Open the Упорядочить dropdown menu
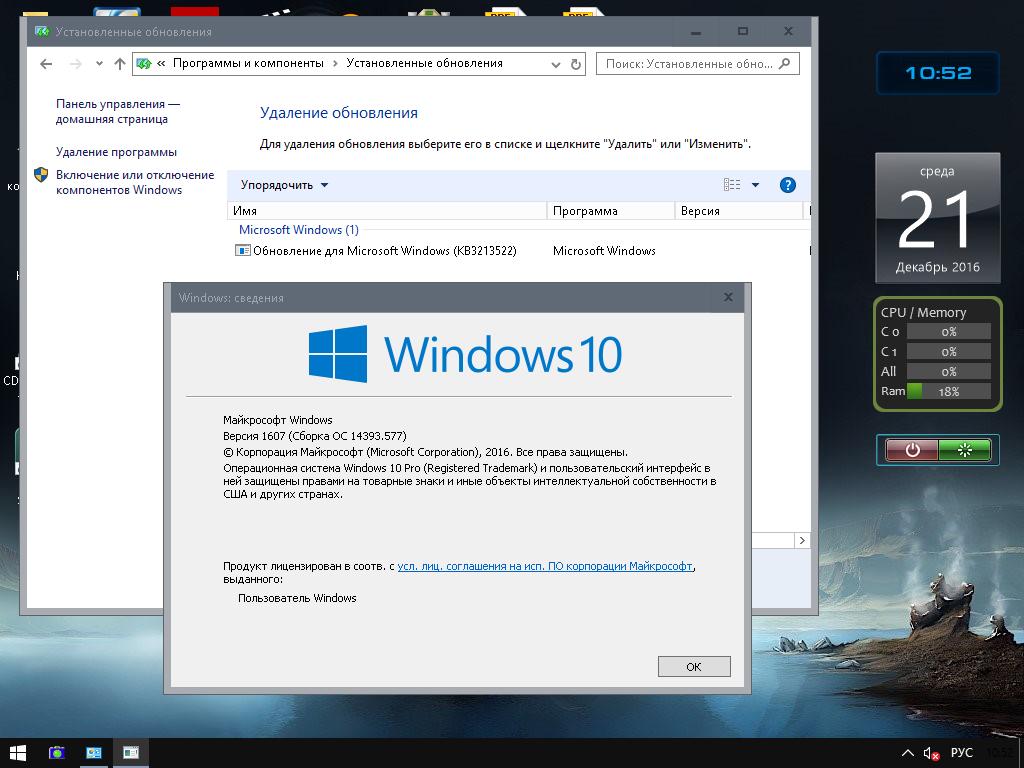The width and height of the screenshot is (1024, 768). (x=284, y=185)
